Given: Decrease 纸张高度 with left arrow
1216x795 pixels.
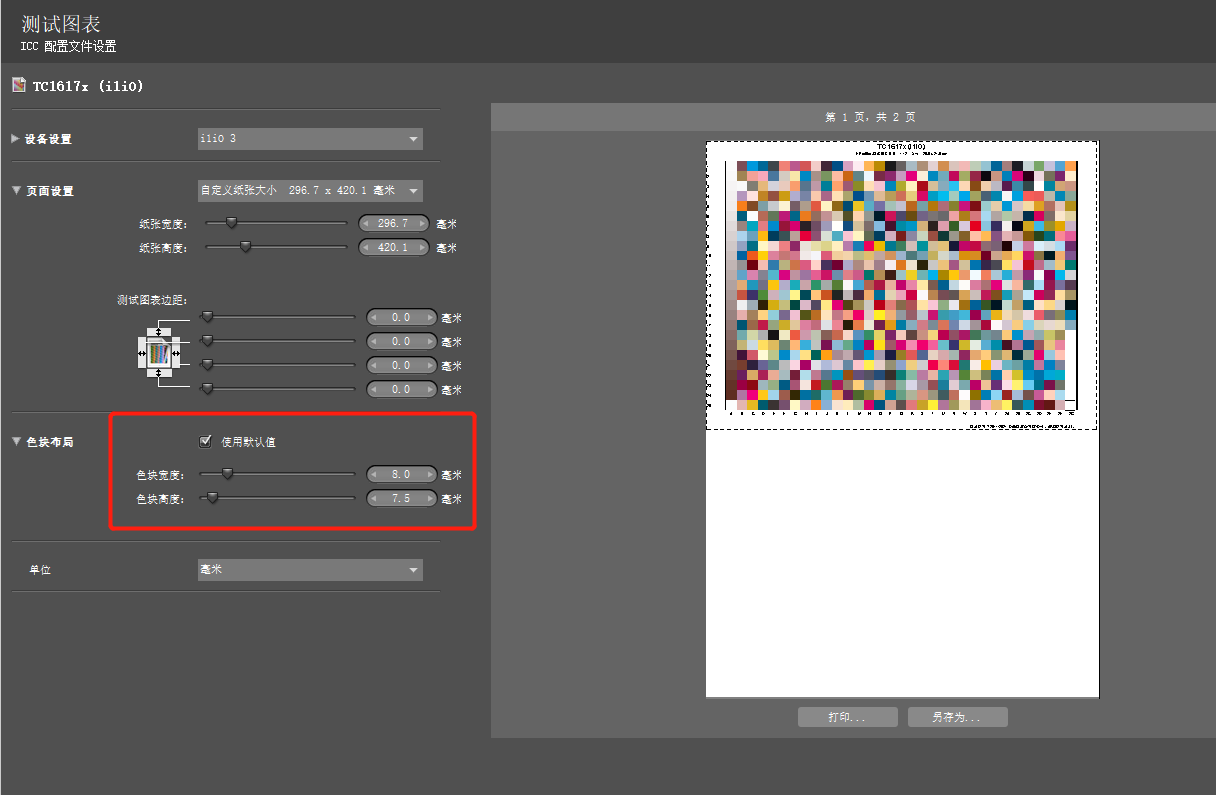Looking at the screenshot, I should click(x=368, y=247).
